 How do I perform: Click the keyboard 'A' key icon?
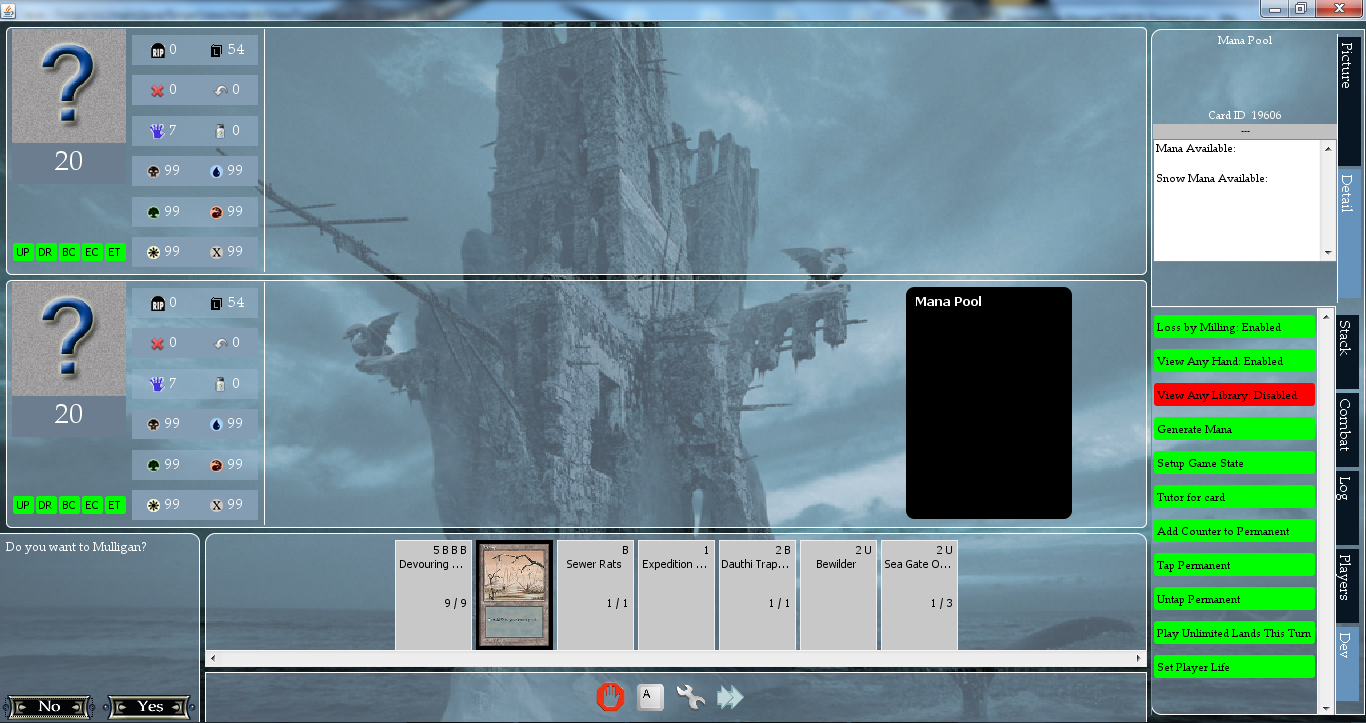tap(650, 697)
